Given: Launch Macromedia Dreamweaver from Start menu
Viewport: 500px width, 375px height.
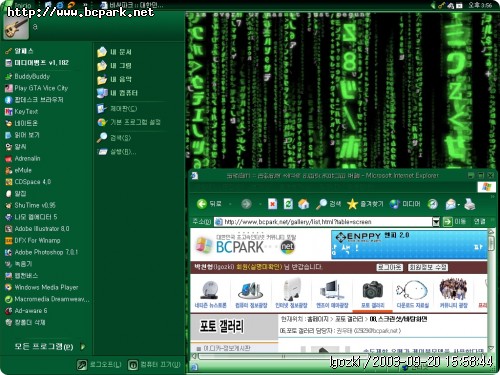Looking at the screenshot, I should 47,299.
